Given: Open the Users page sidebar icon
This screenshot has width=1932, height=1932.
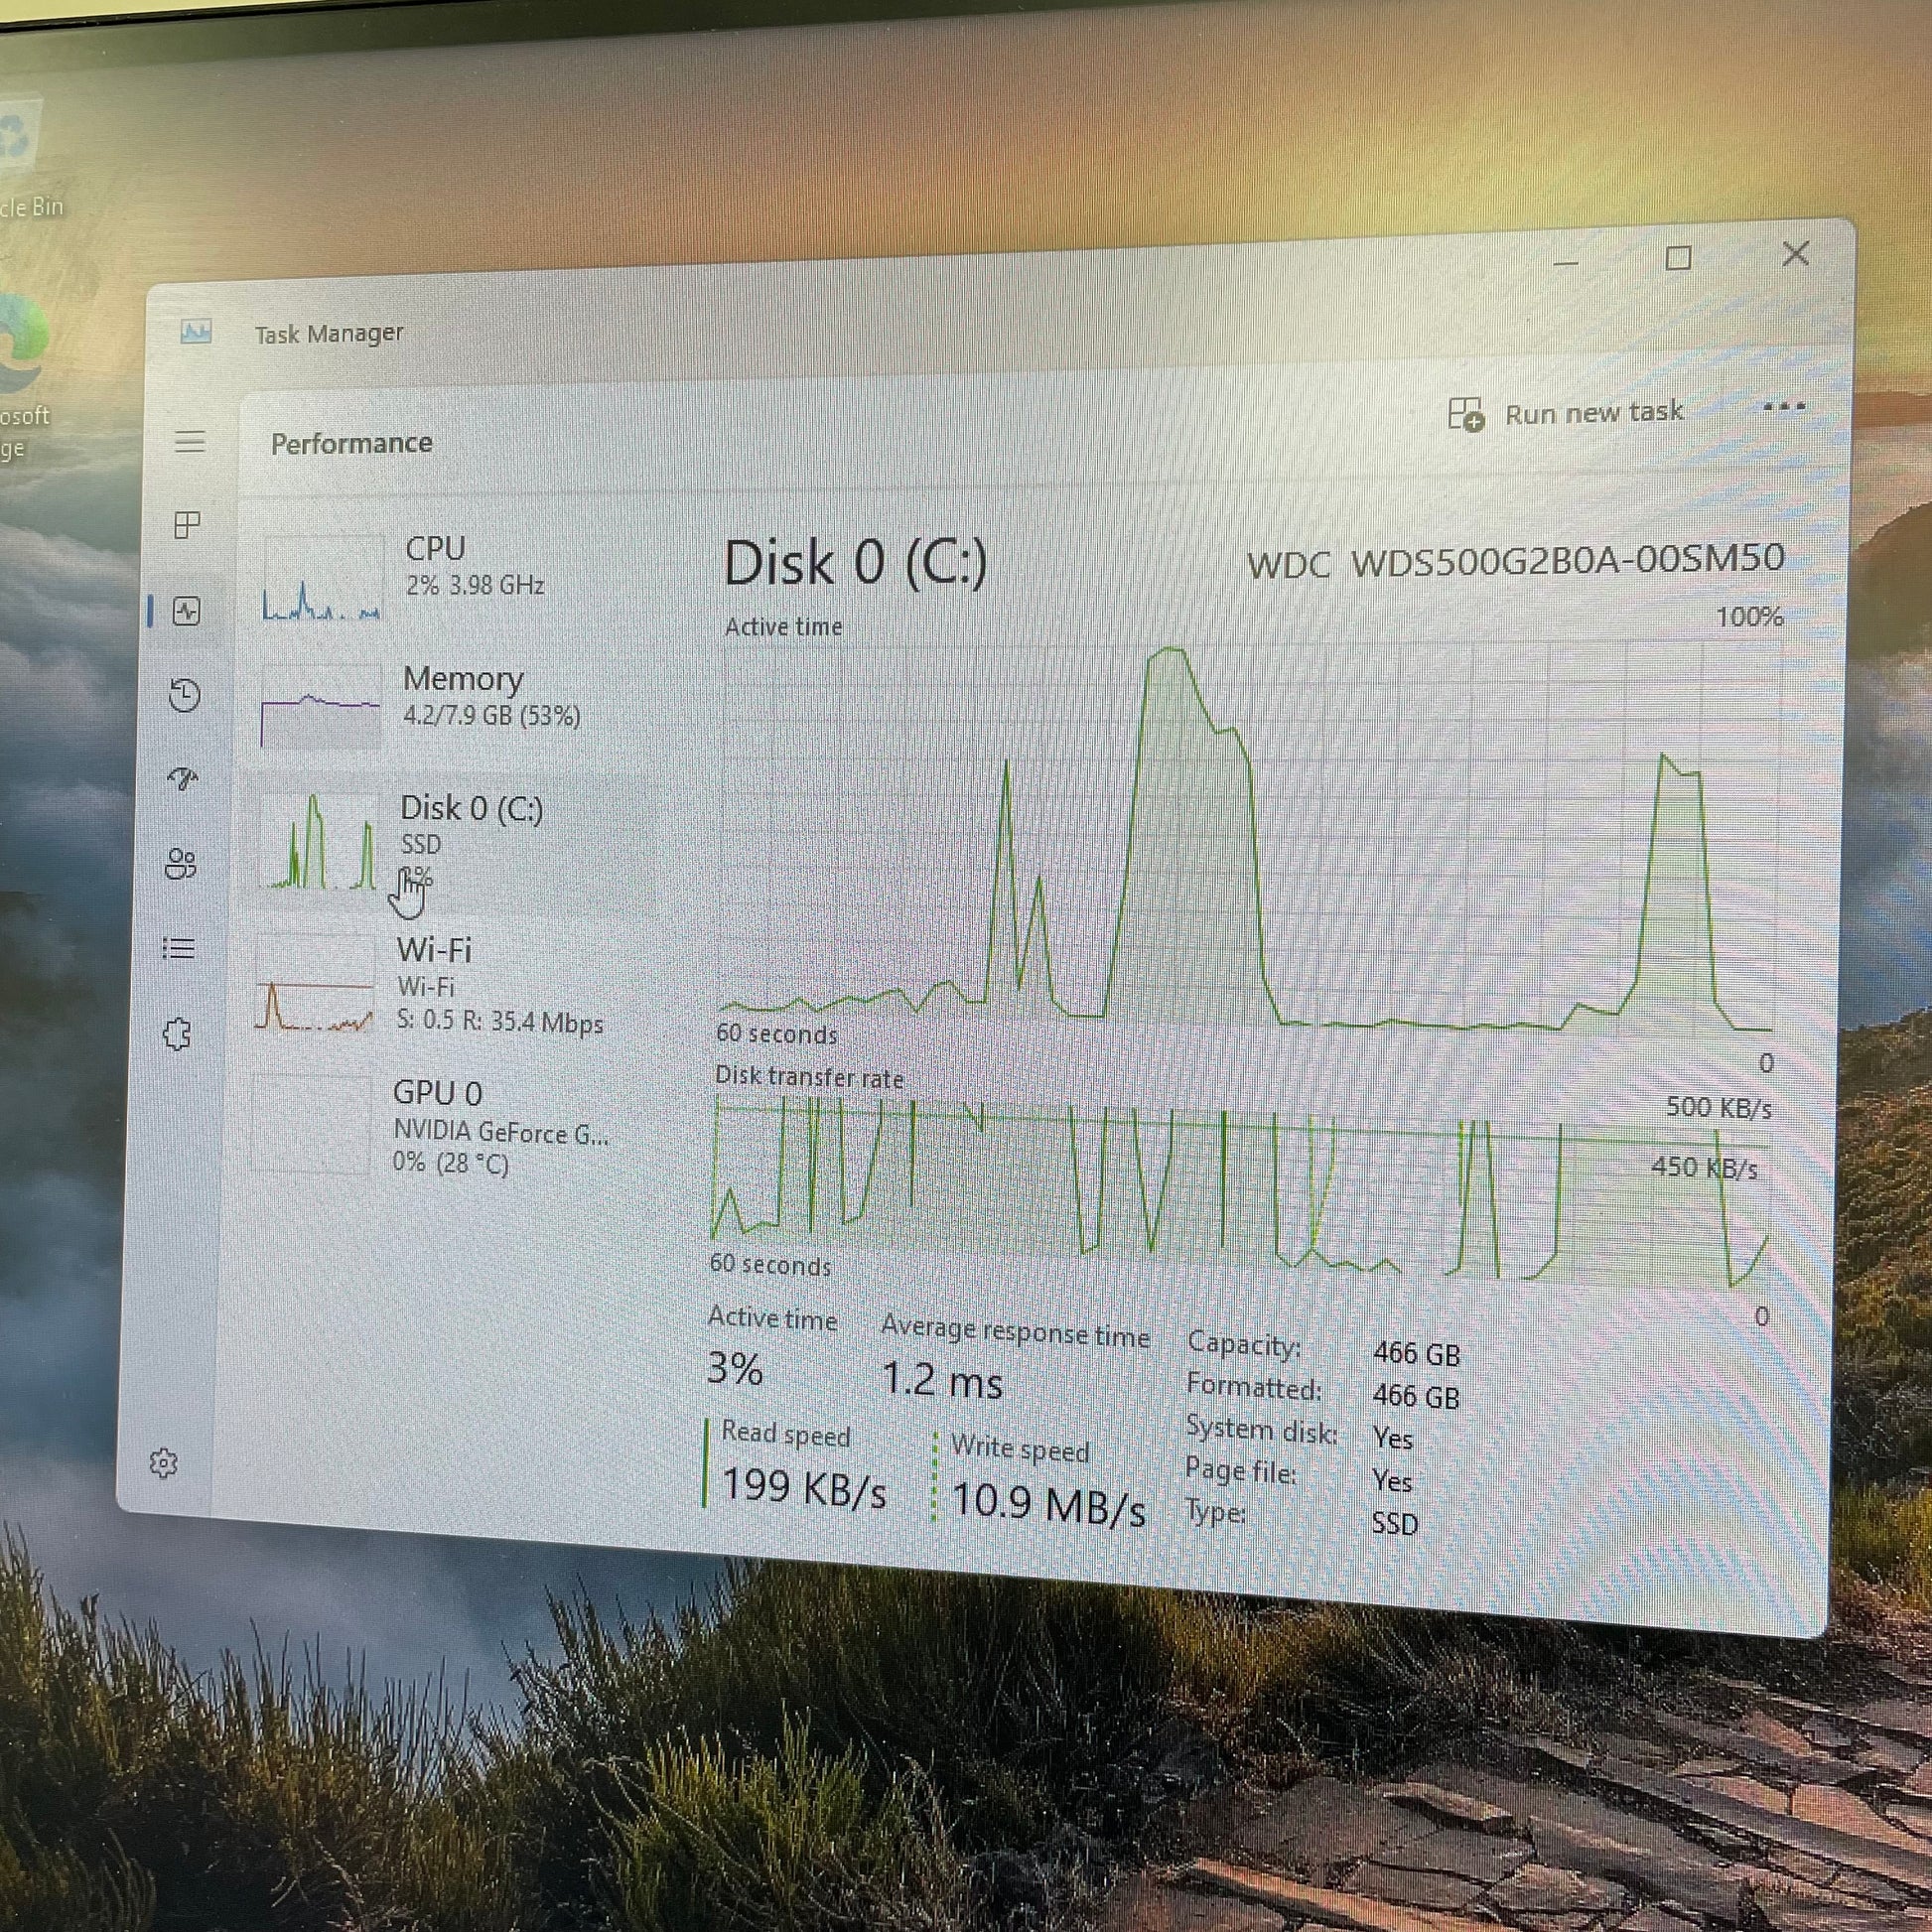Looking at the screenshot, I should [x=181, y=863].
